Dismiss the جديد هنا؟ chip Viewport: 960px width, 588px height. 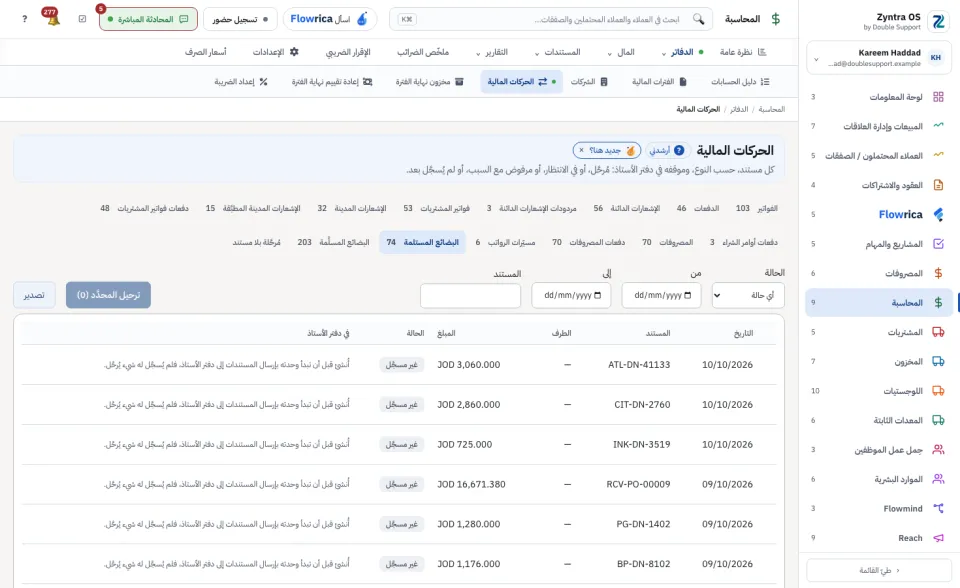tap(582, 150)
